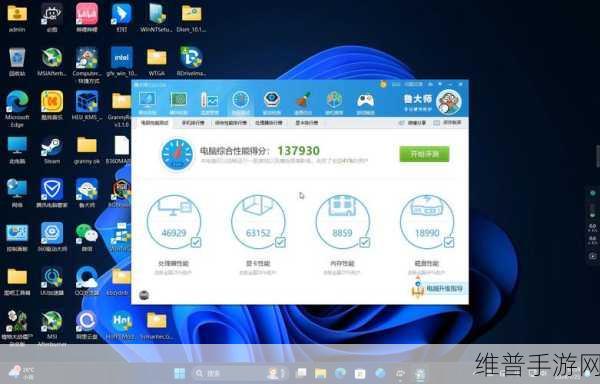Click the blue speedometer gauge icon

[177, 154]
